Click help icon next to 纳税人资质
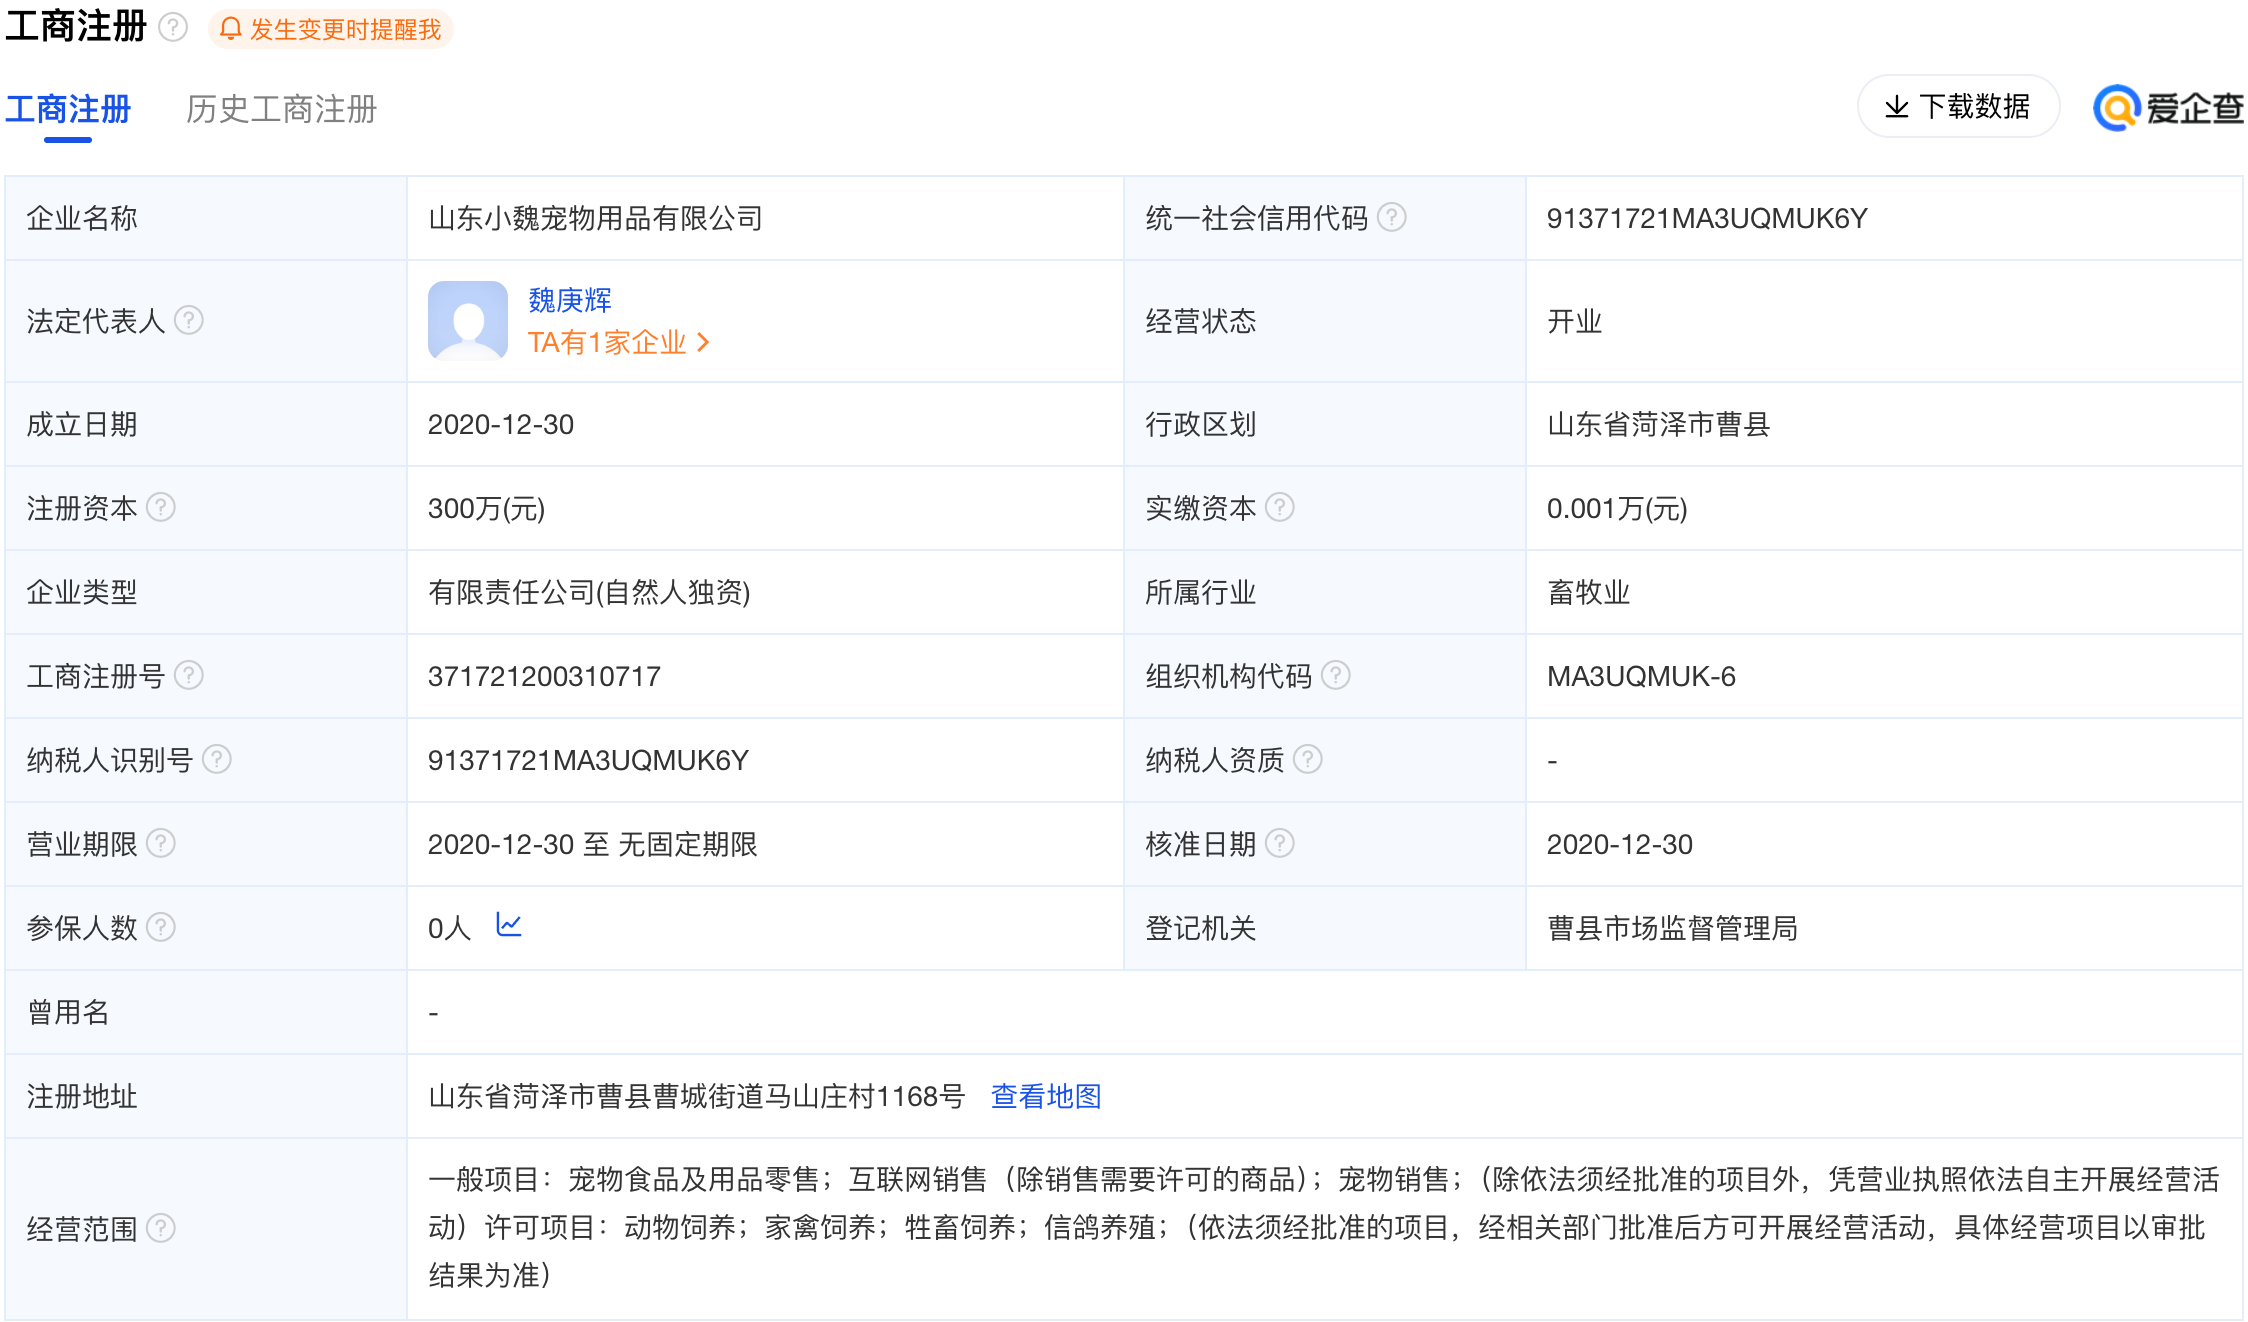Viewport: 2248px width, 1322px height. (x=1307, y=759)
